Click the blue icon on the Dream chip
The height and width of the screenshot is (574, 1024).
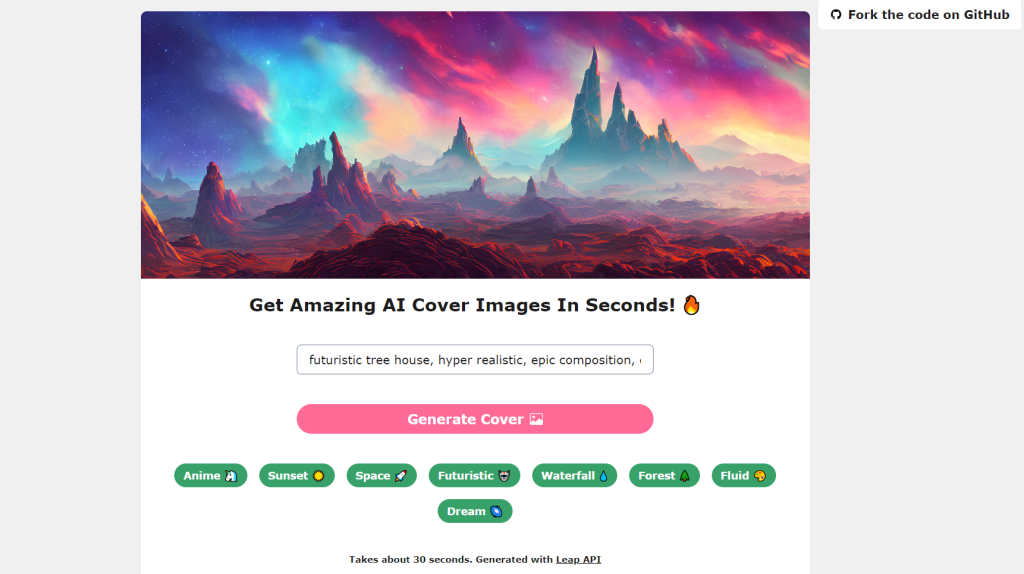click(x=496, y=511)
